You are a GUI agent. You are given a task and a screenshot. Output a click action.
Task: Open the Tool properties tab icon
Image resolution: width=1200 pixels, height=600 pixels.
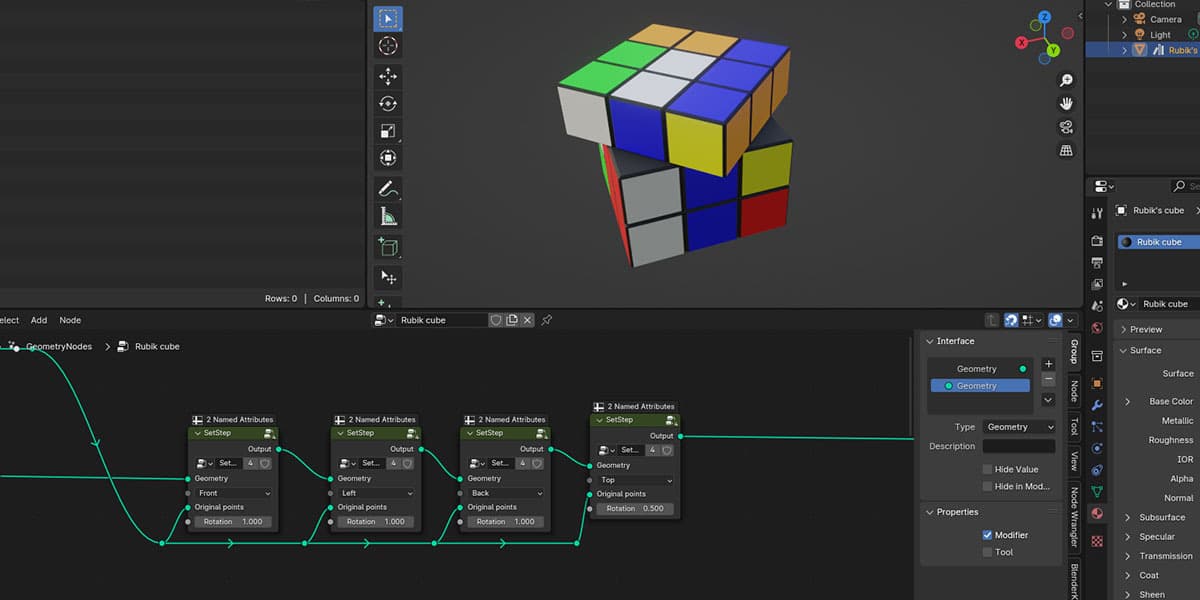(1097, 213)
